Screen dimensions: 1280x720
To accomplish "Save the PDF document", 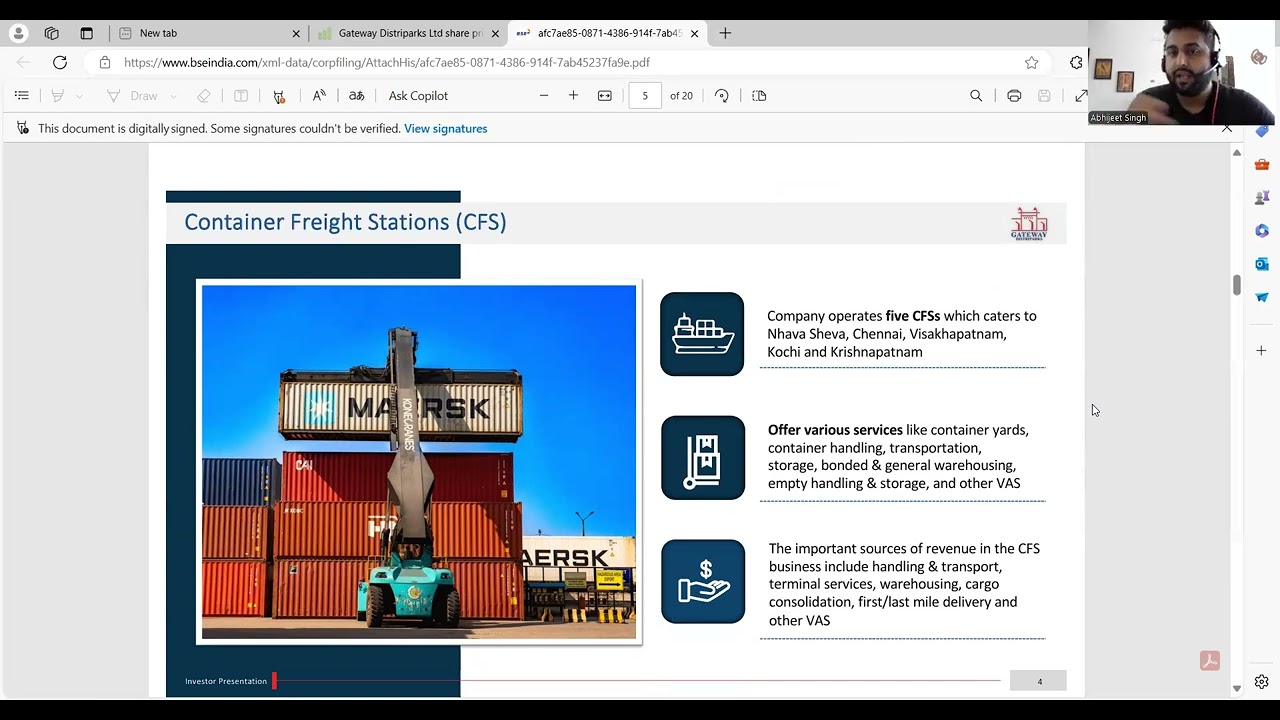I will pos(1044,96).
